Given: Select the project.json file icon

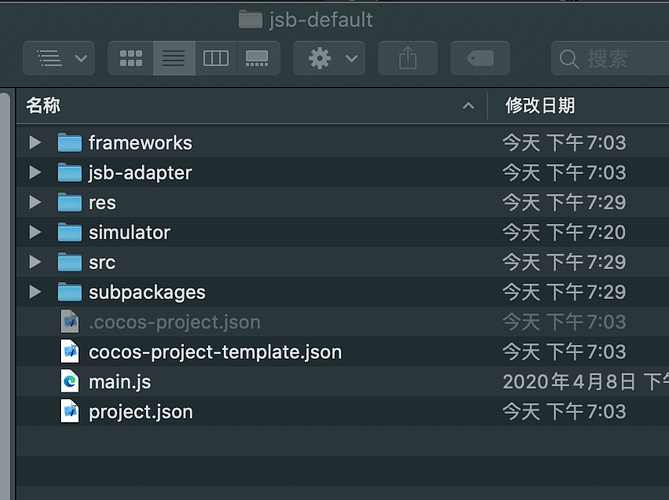Looking at the screenshot, I should tap(70, 411).
